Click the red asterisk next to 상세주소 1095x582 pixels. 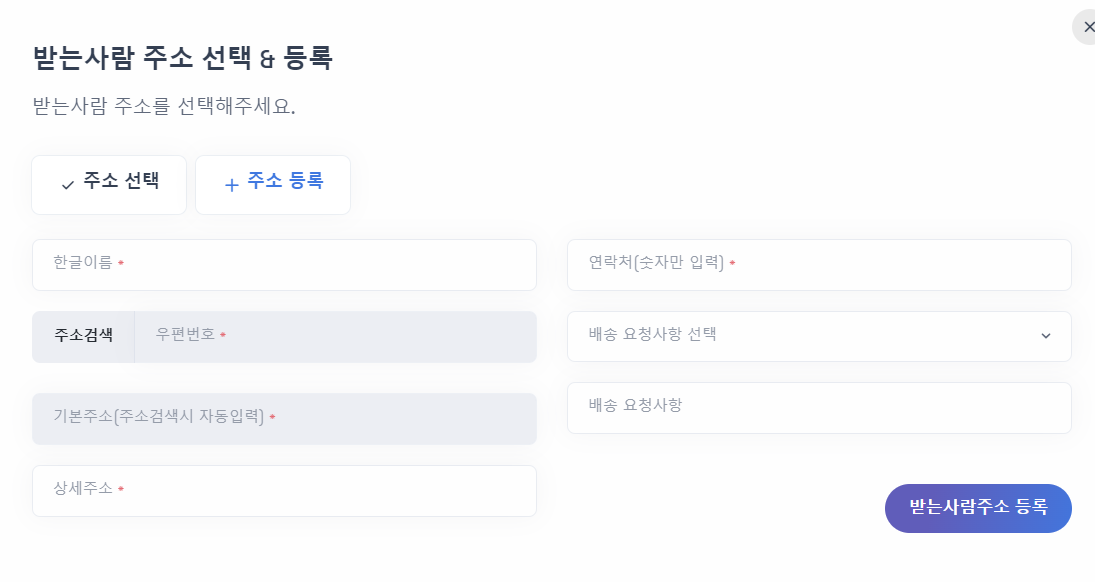point(121,490)
